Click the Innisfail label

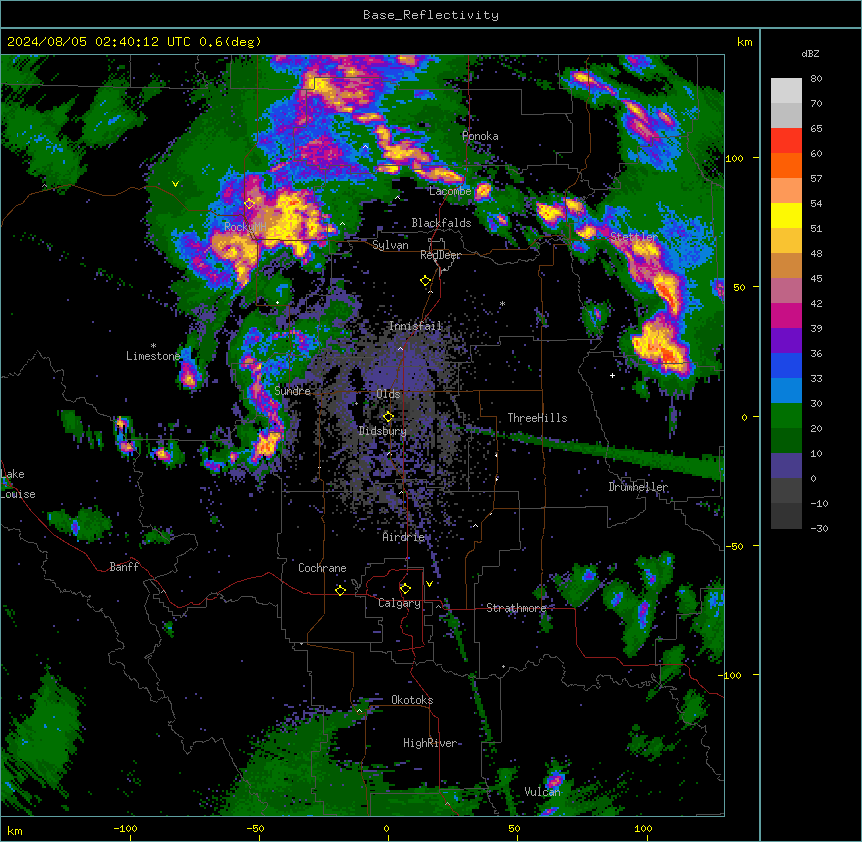(x=415, y=326)
